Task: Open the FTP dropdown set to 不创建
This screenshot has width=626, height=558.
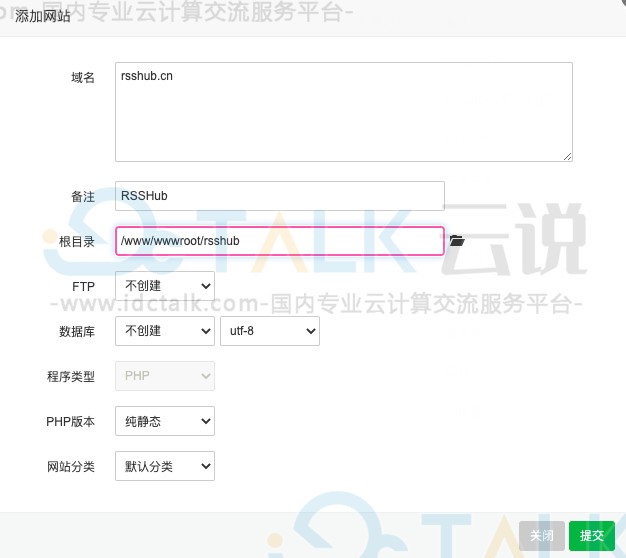Action: coord(164,286)
